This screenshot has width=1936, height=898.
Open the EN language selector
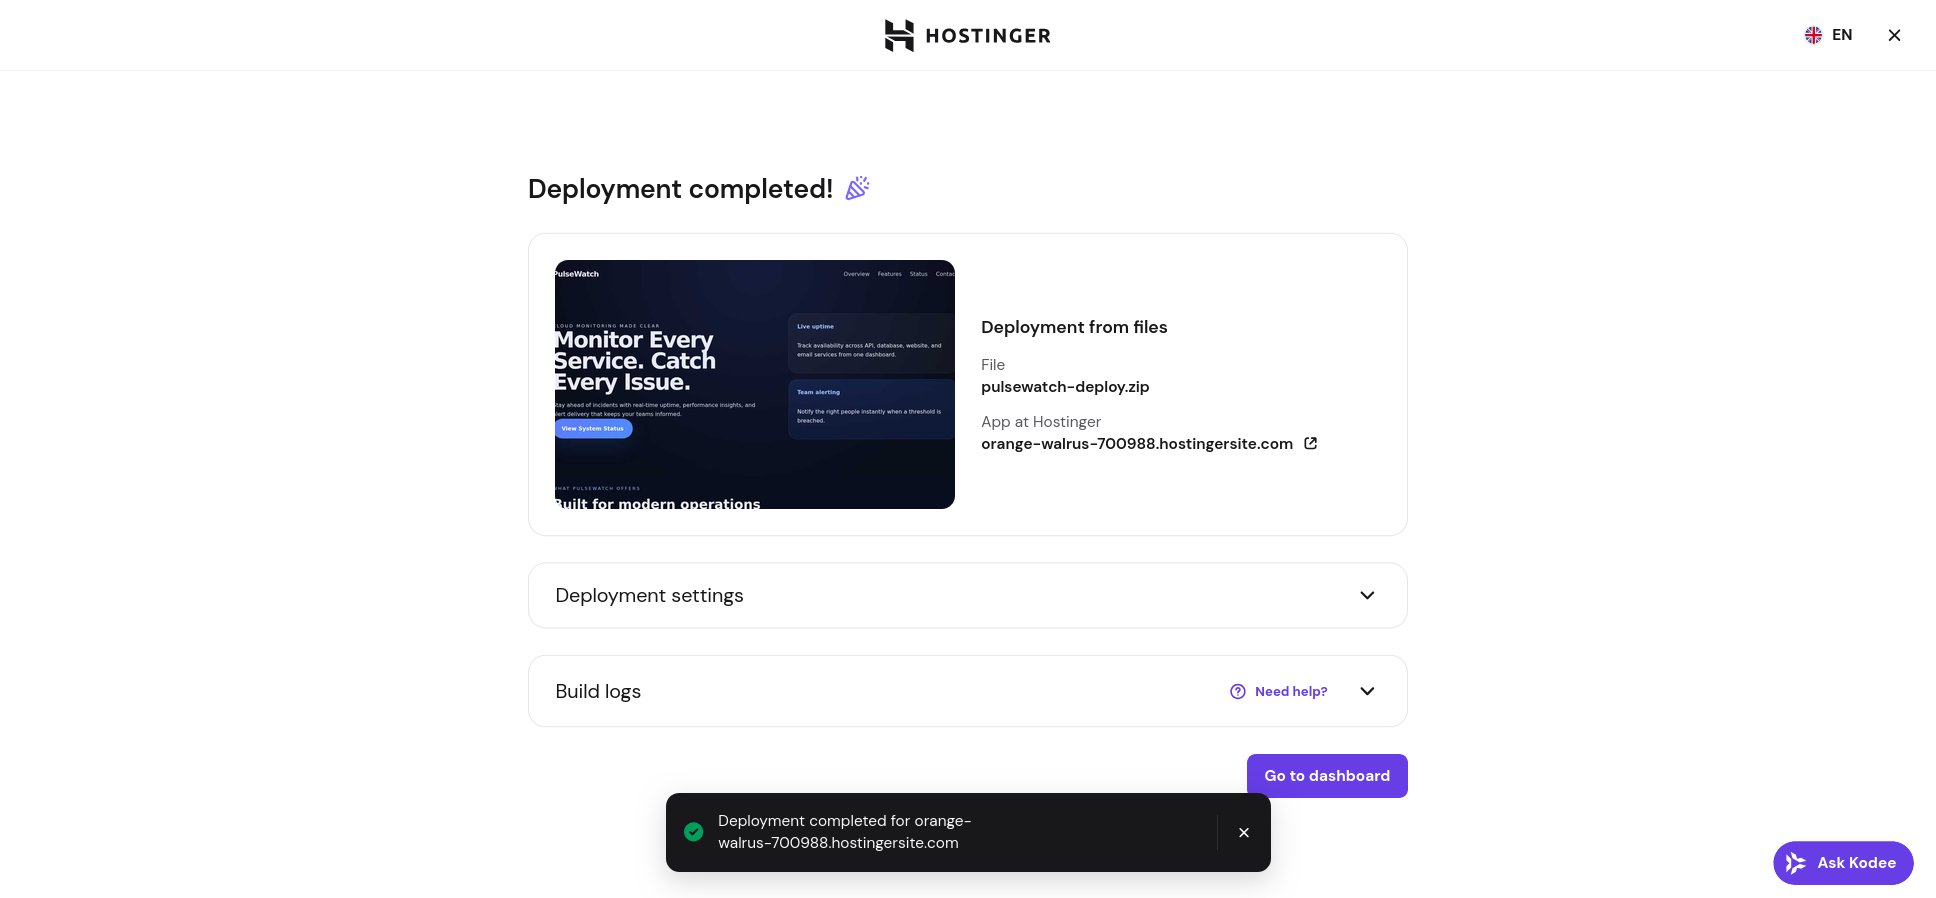point(1828,35)
